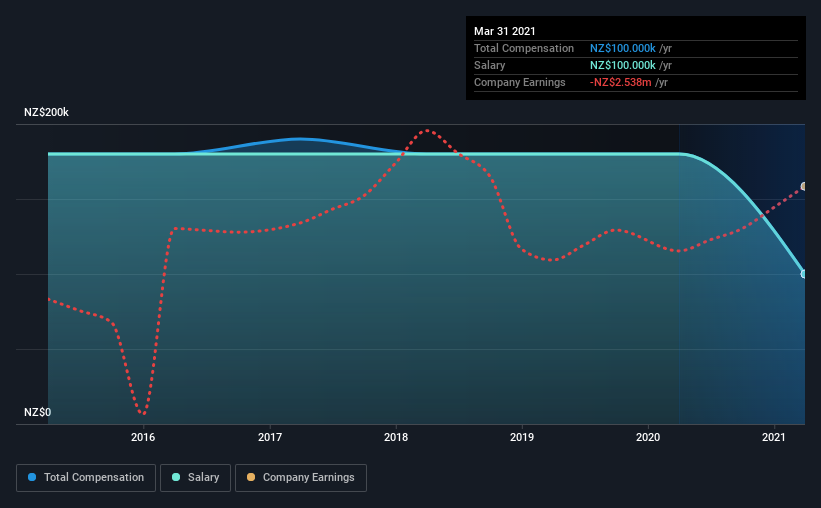821x508 pixels.
Task: Select the salary data point at 2021
Action: [x=804, y=274]
